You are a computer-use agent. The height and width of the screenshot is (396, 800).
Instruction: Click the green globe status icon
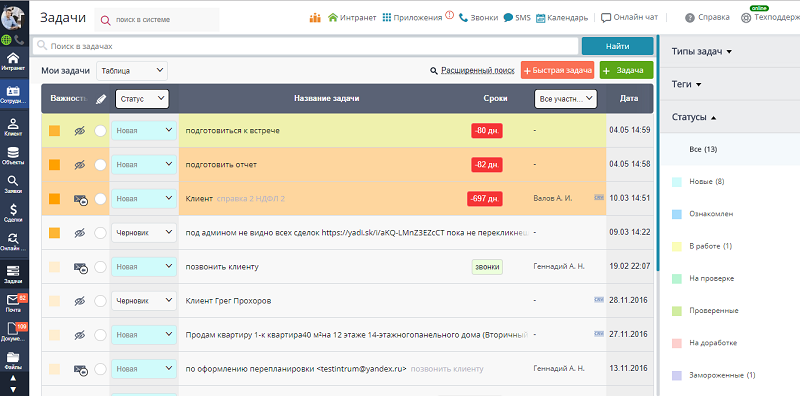pos(7,39)
